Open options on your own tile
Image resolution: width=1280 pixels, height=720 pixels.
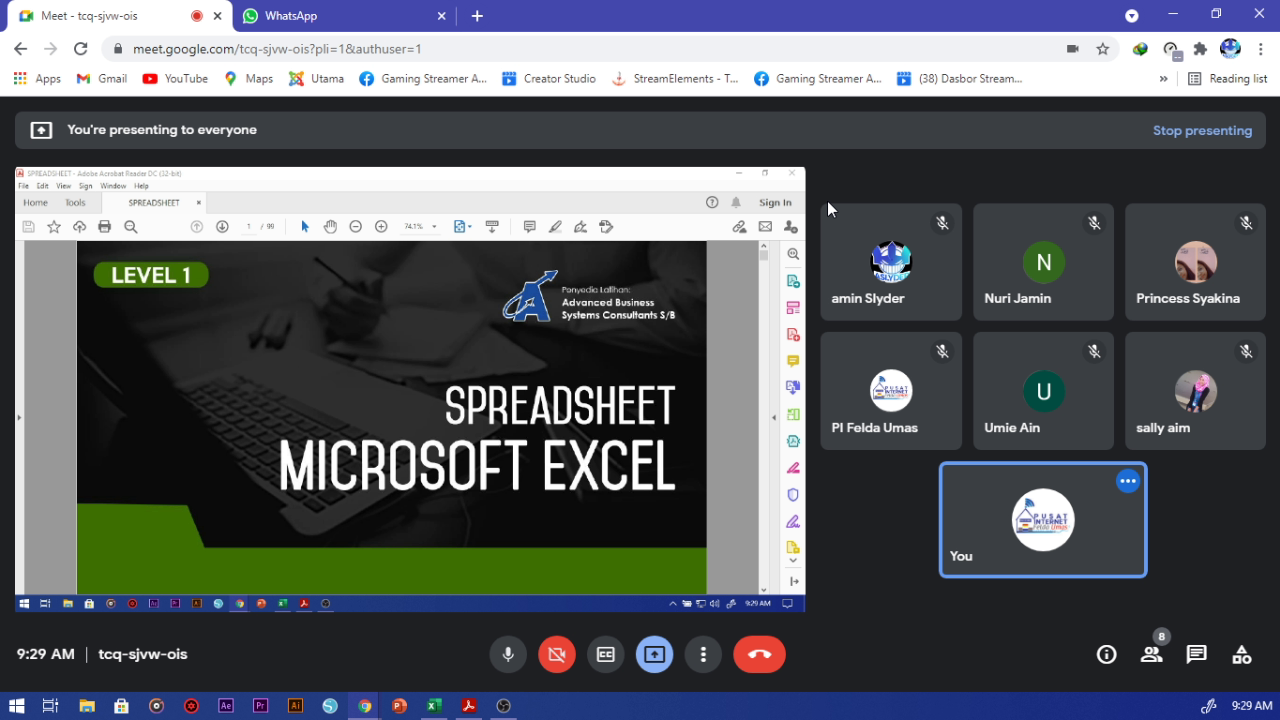tap(1128, 481)
